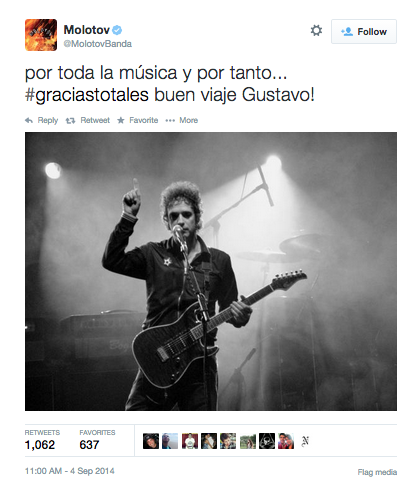The image size is (420, 494).
Task: Open the @MolotovBanda handle
Action: pyautogui.click(x=97, y=44)
